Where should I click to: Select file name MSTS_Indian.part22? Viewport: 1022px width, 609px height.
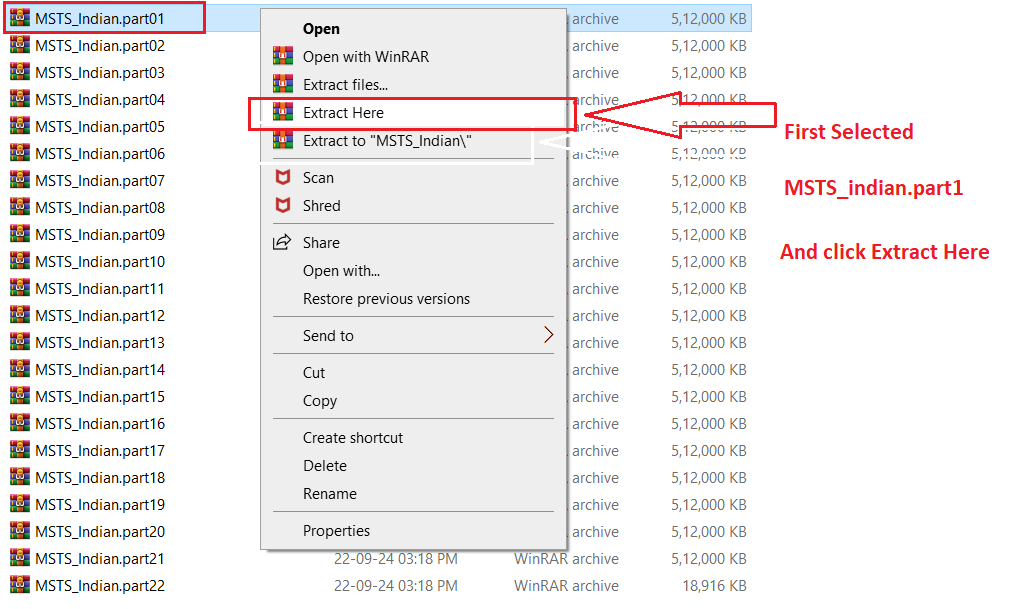click(x=100, y=586)
